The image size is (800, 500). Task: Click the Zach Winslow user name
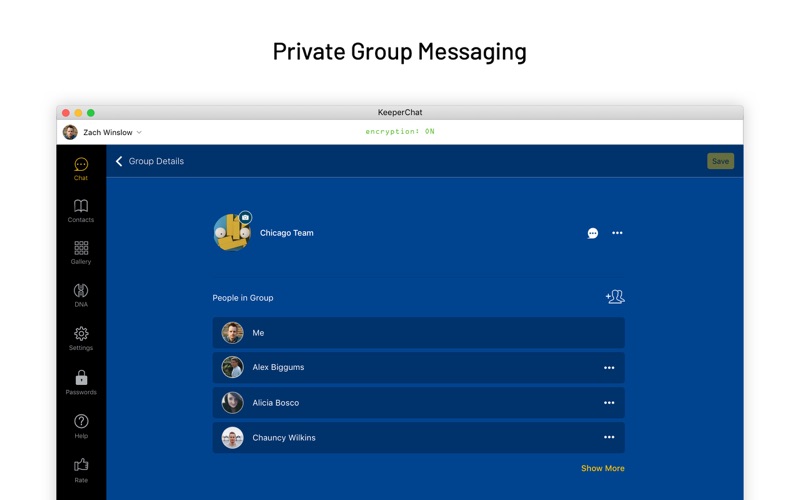pyautogui.click(x=108, y=132)
